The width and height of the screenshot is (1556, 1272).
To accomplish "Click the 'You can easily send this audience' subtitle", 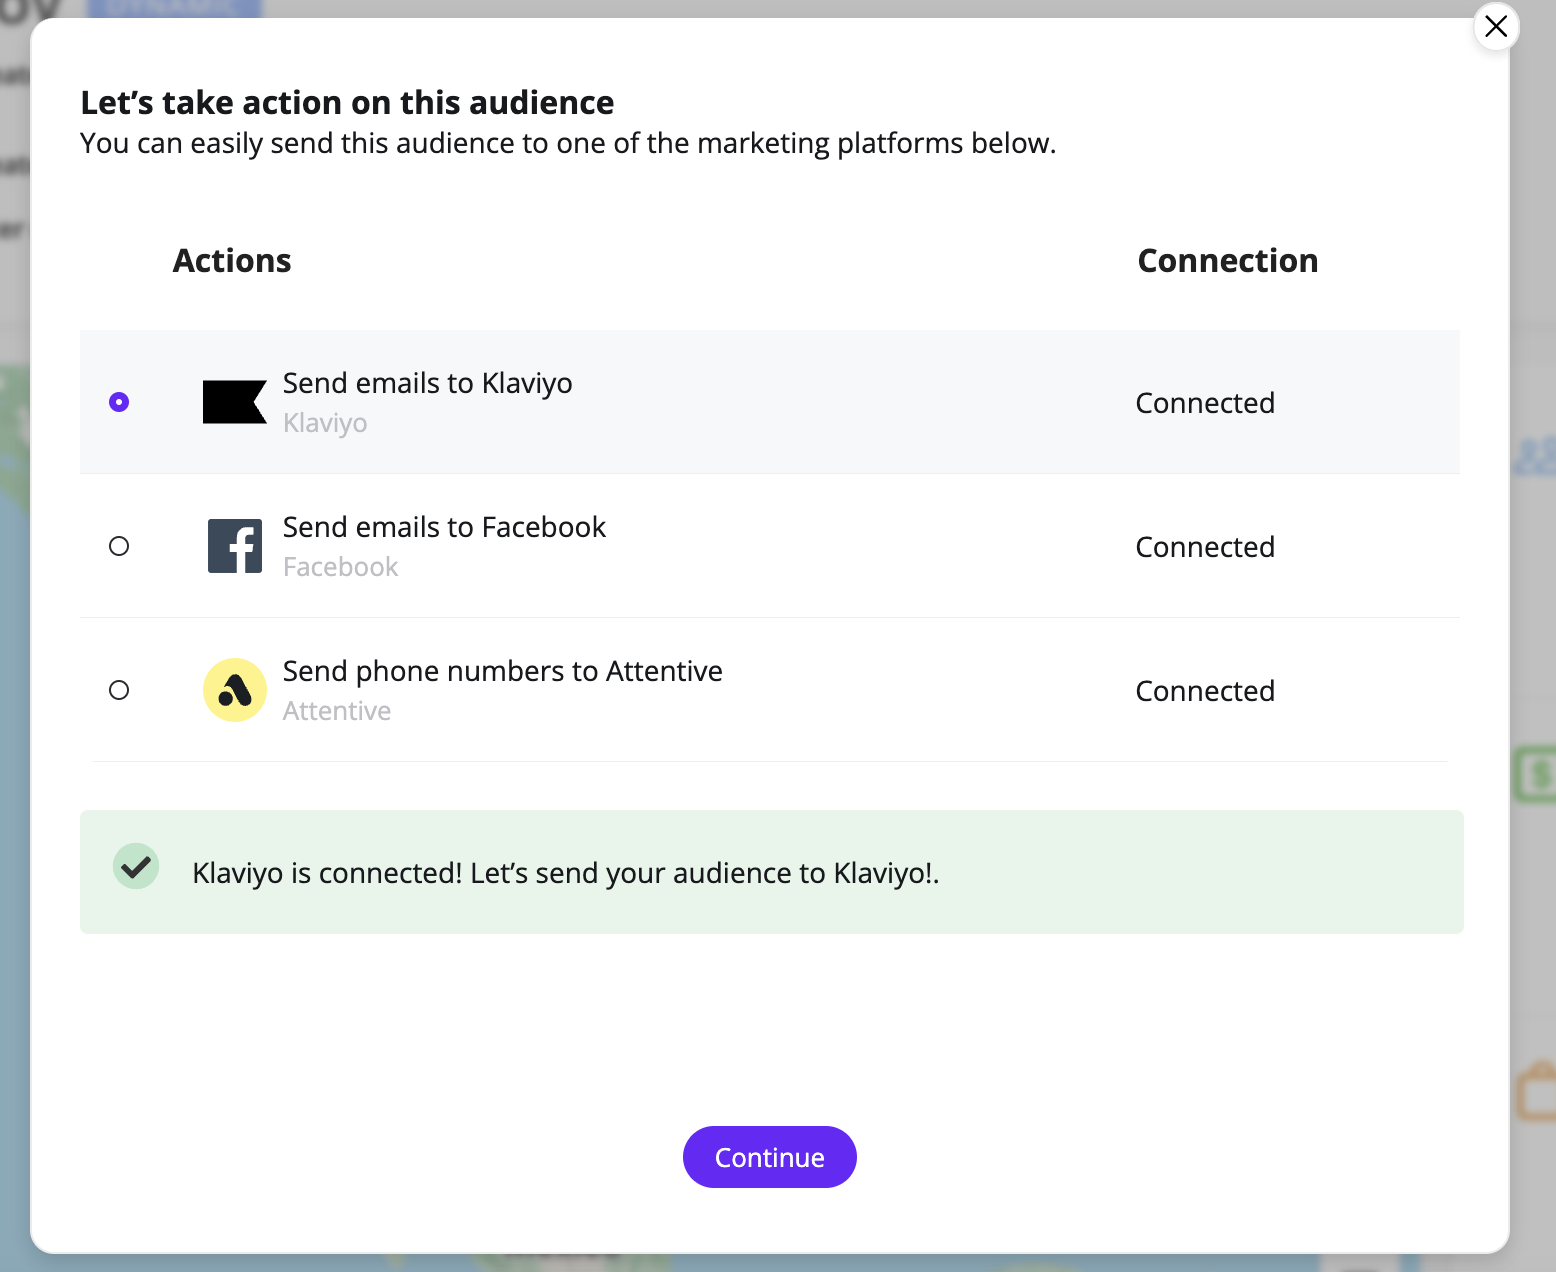I will point(568,143).
